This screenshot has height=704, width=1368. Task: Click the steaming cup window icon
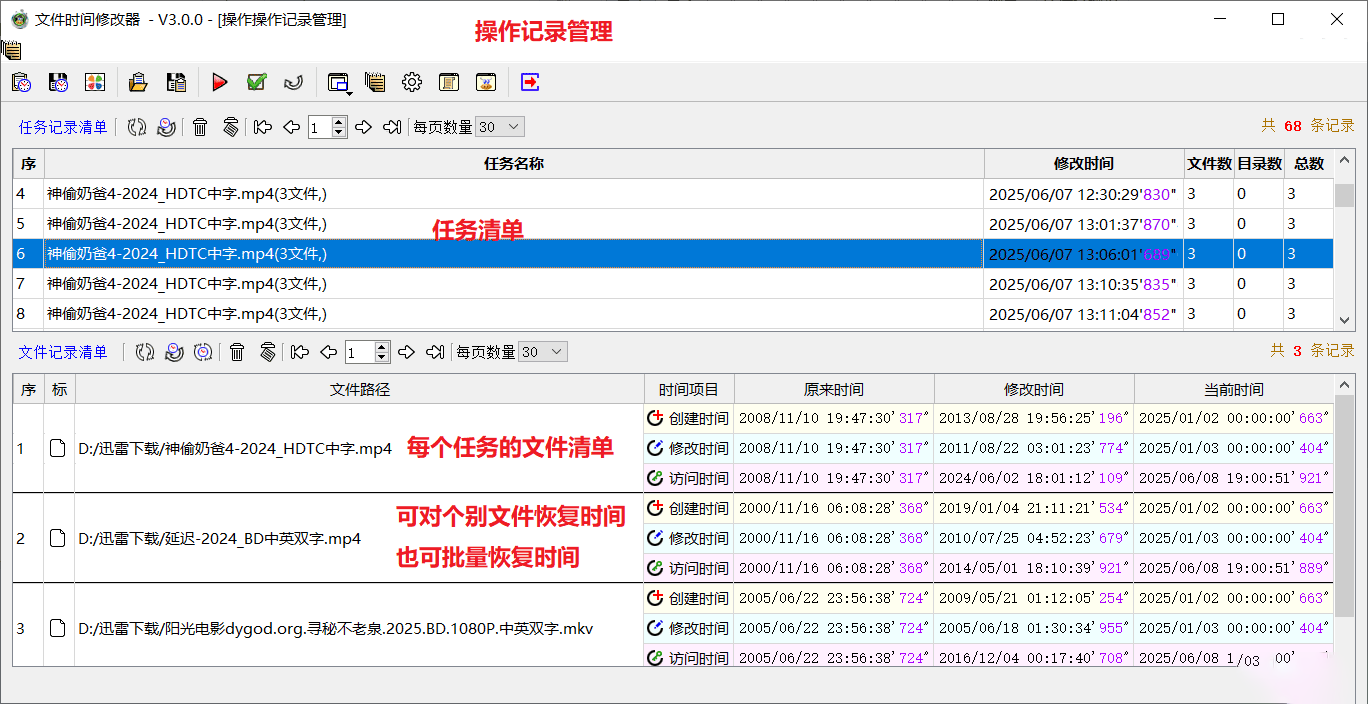(x=486, y=82)
